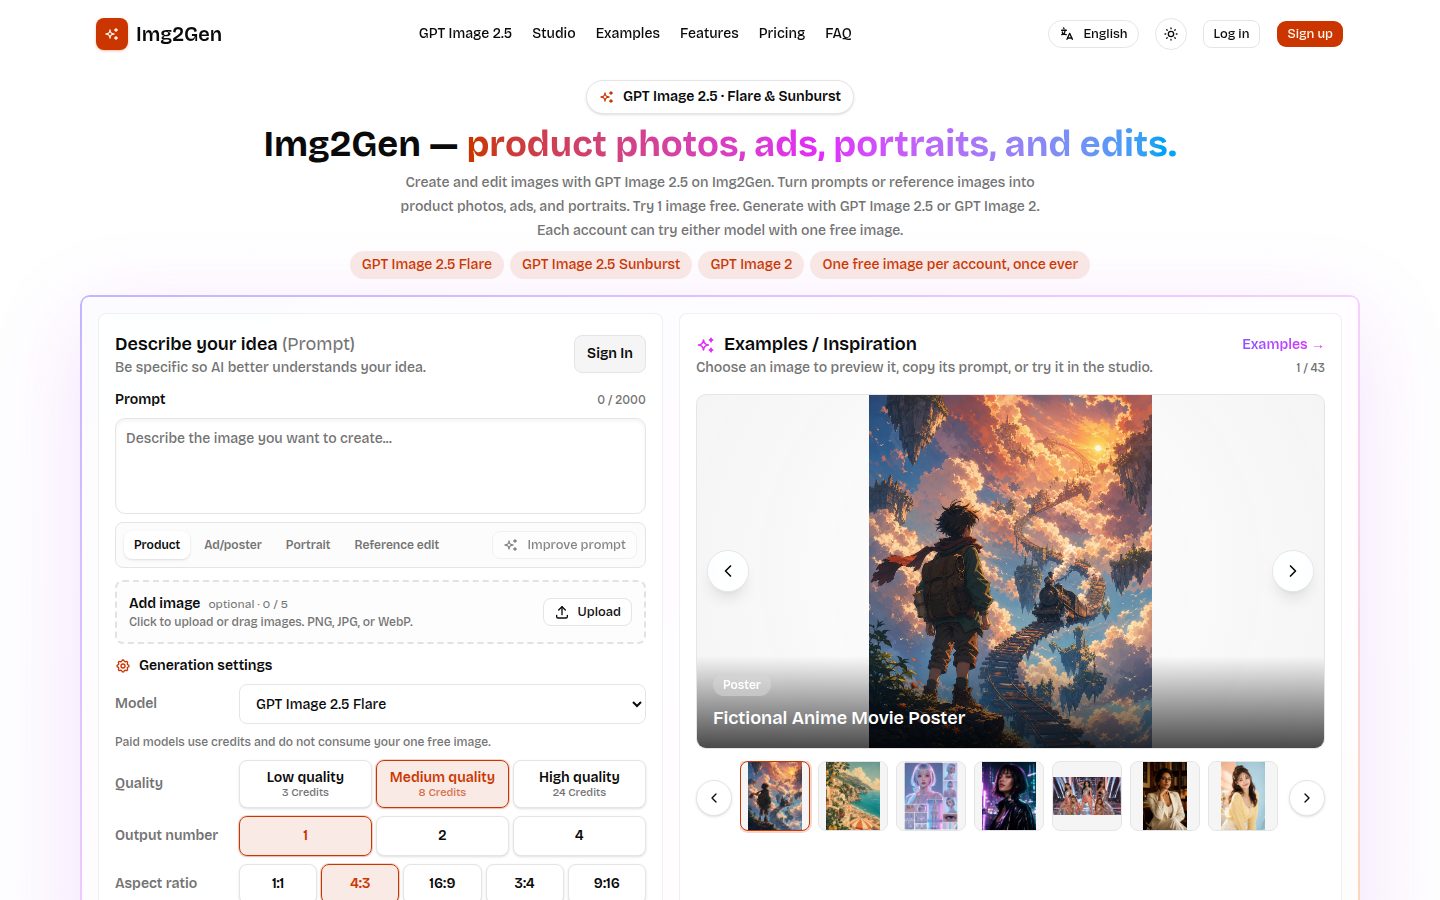Show the next example image in preview
This screenshot has height=900, width=1440.
click(1293, 571)
